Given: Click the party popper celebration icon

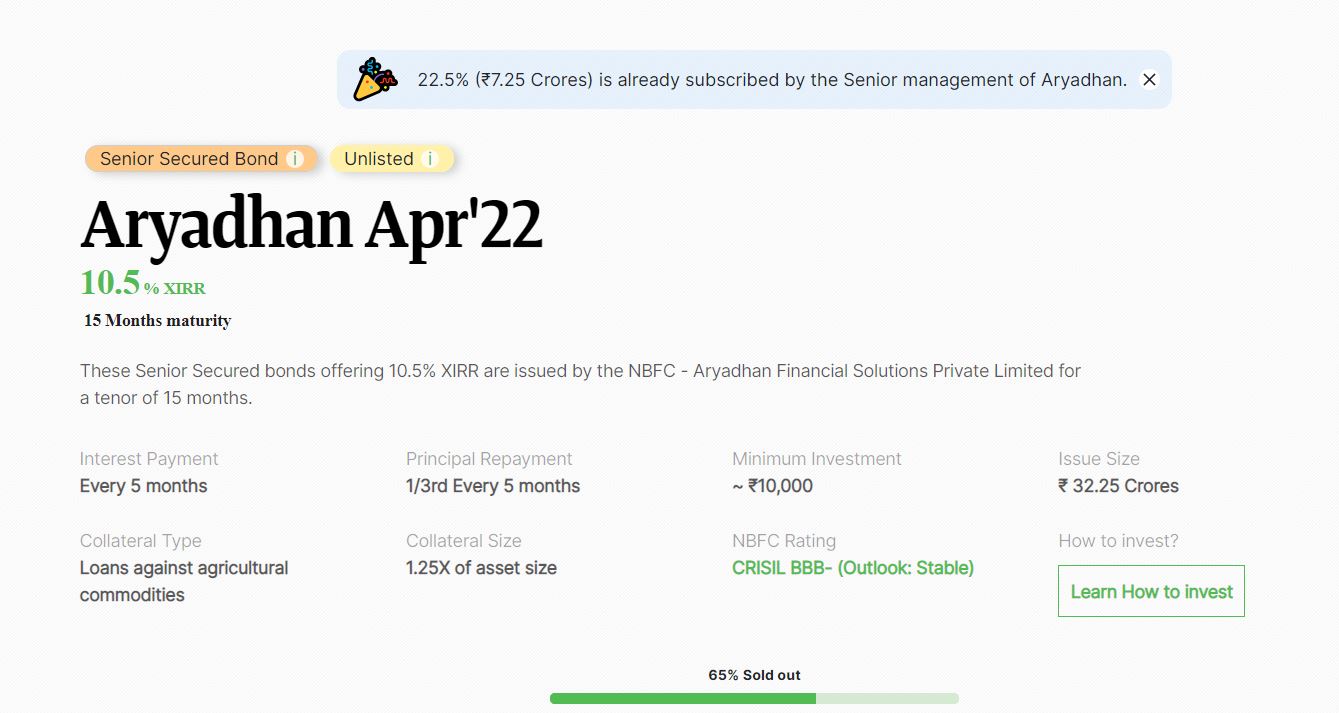Looking at the screenshot, I should click(x=375, y=79).
